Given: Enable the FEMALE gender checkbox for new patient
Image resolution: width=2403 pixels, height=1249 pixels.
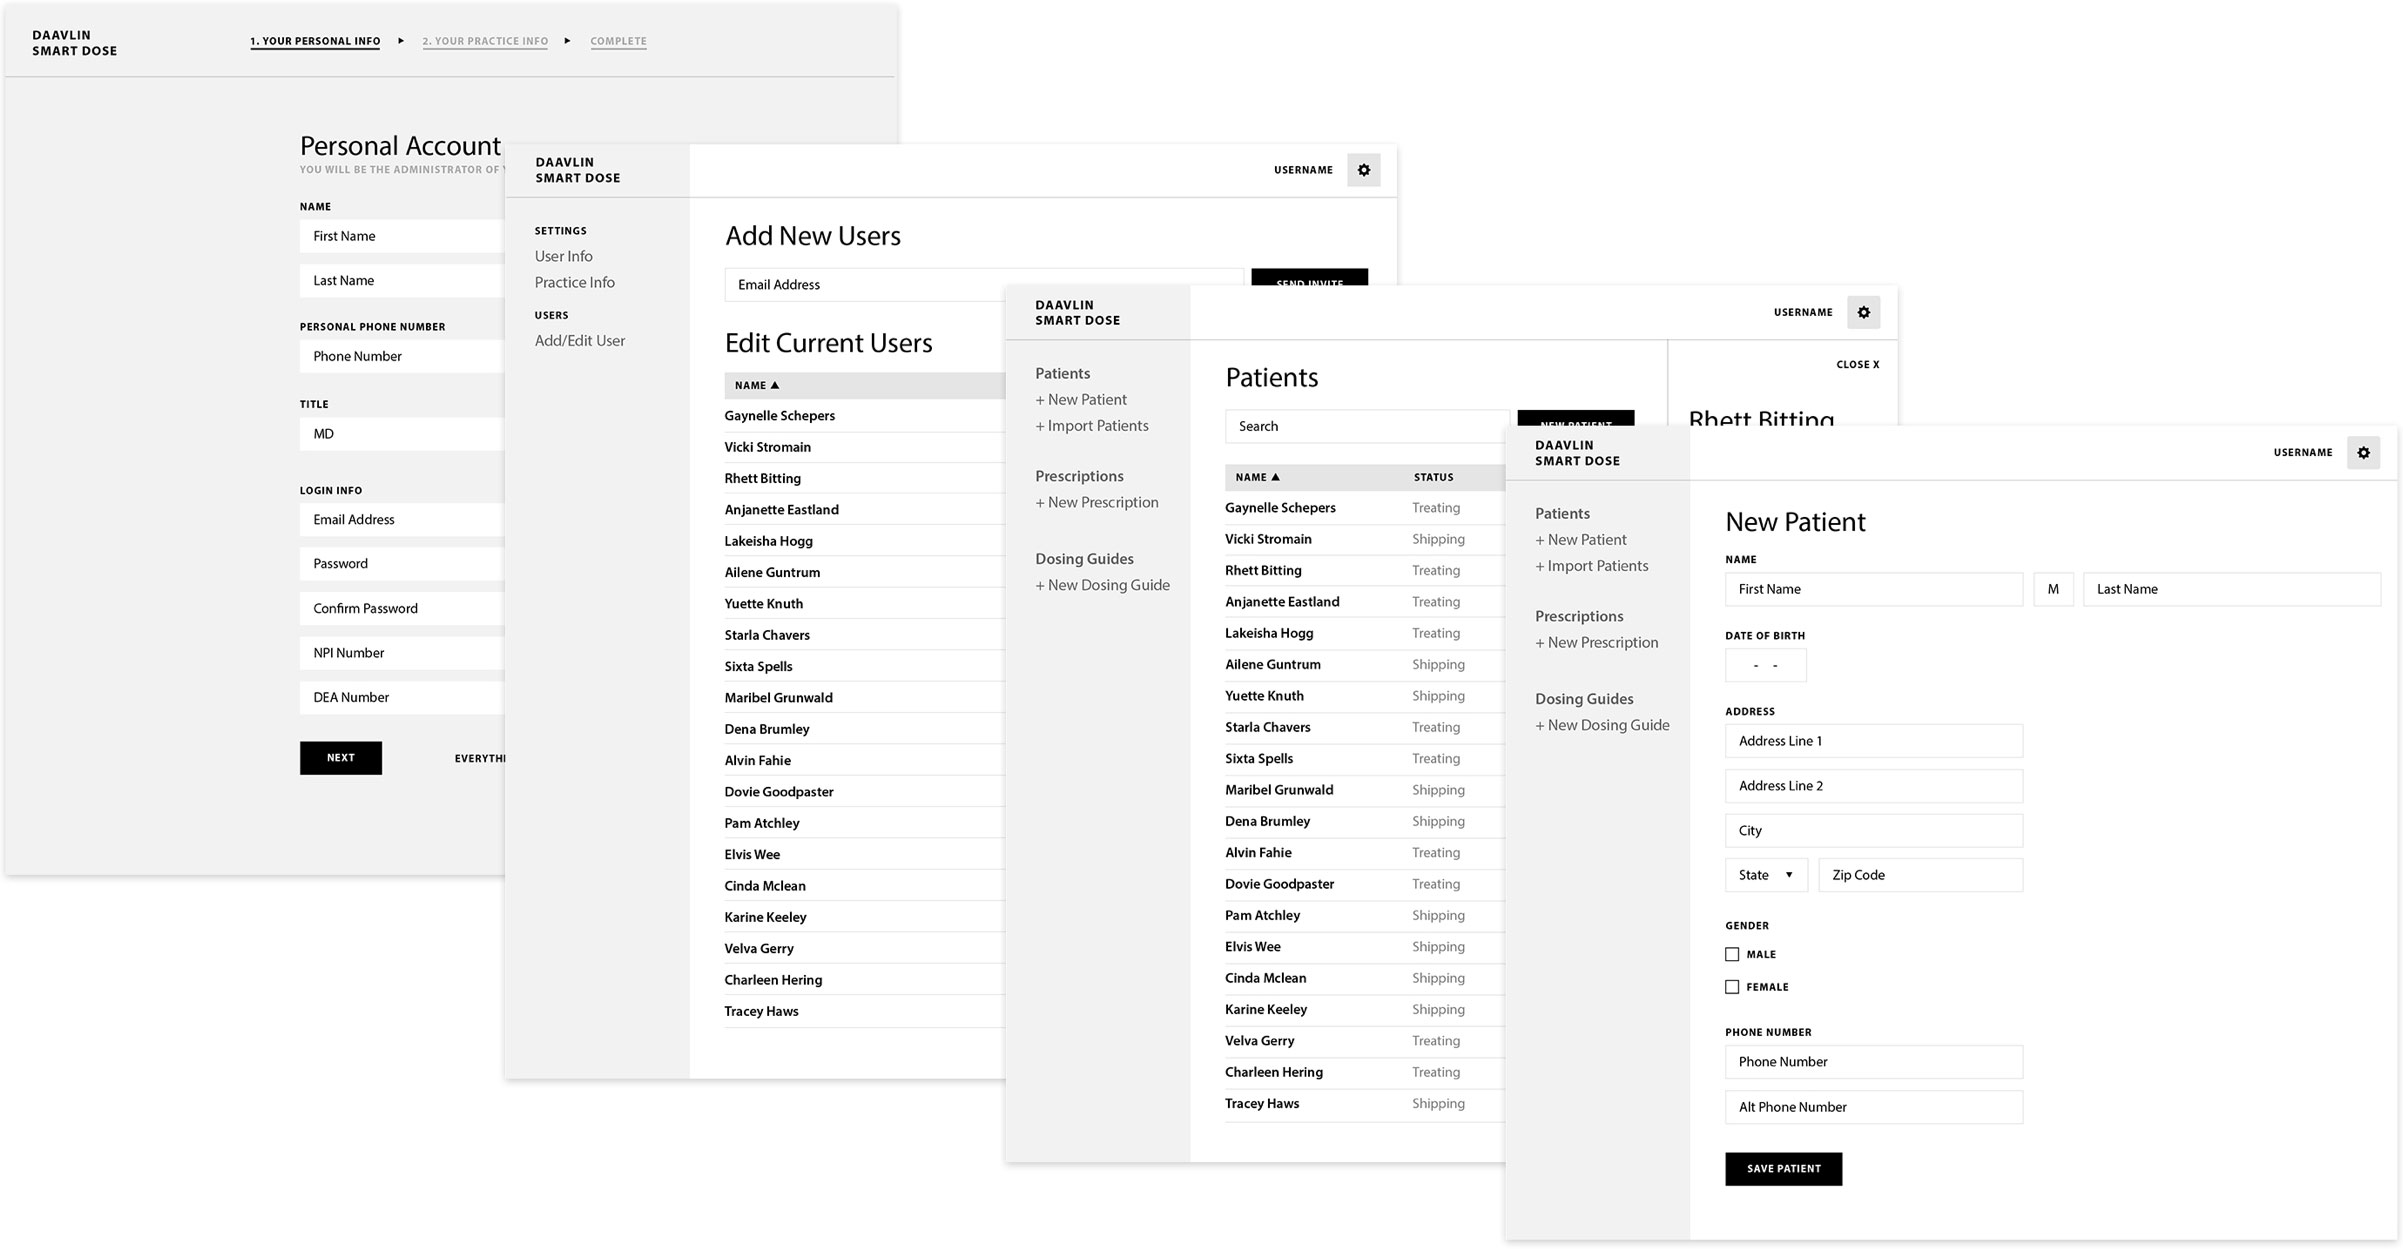Looking at the screenshot, I should [x=1732, y=985].
